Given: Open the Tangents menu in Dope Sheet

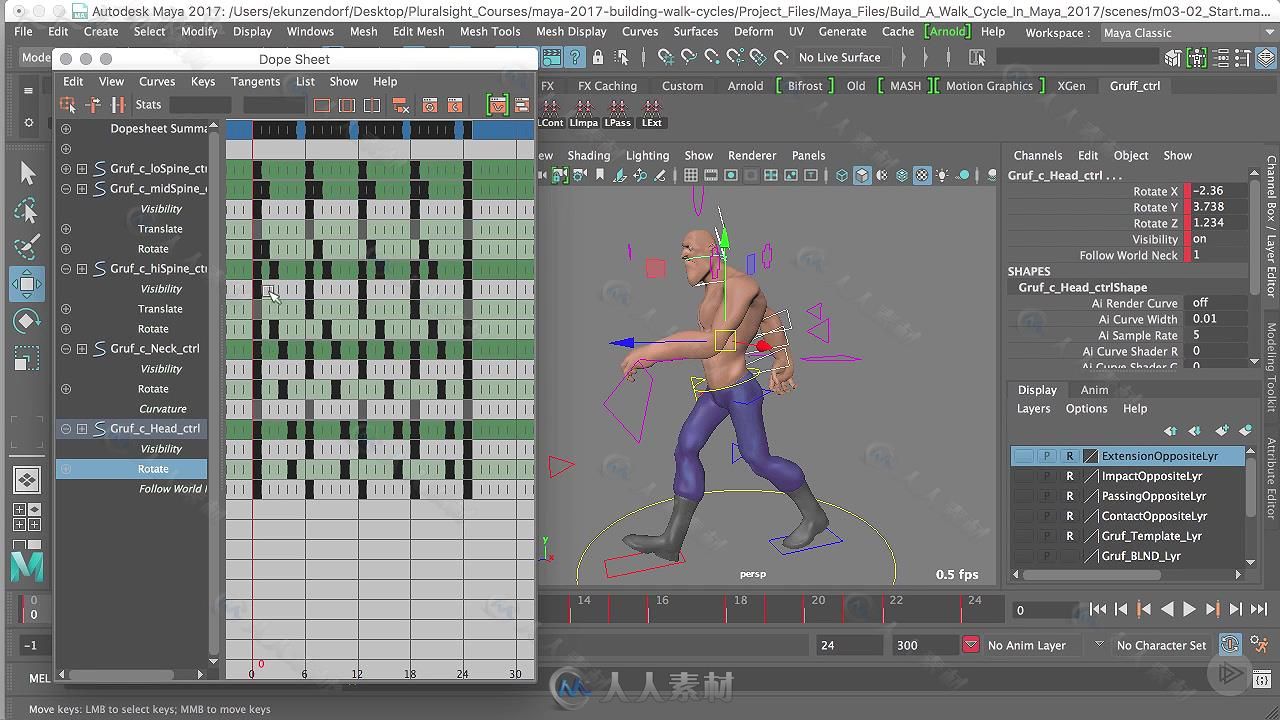Looking at the screenshot, I should 255,82.
